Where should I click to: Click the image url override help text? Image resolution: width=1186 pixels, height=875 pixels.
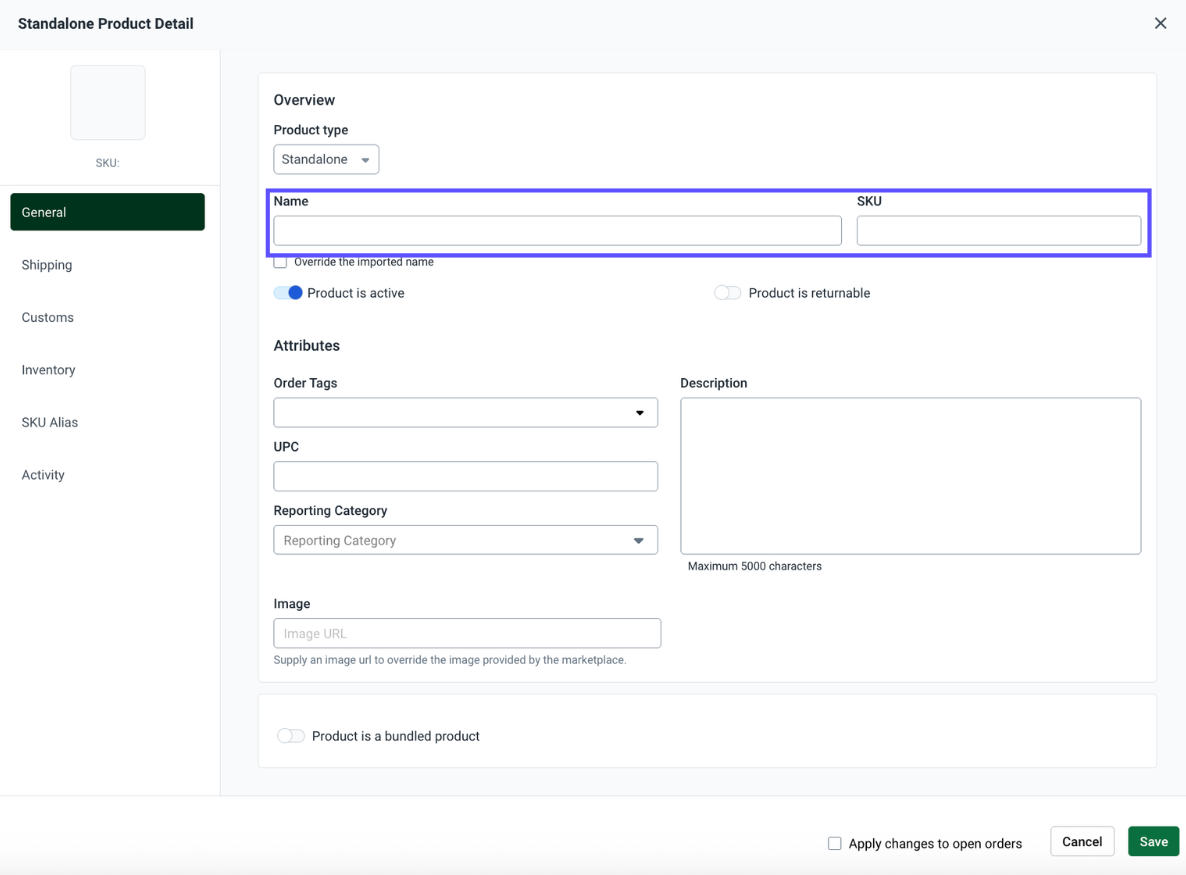[x=450, y=660]
